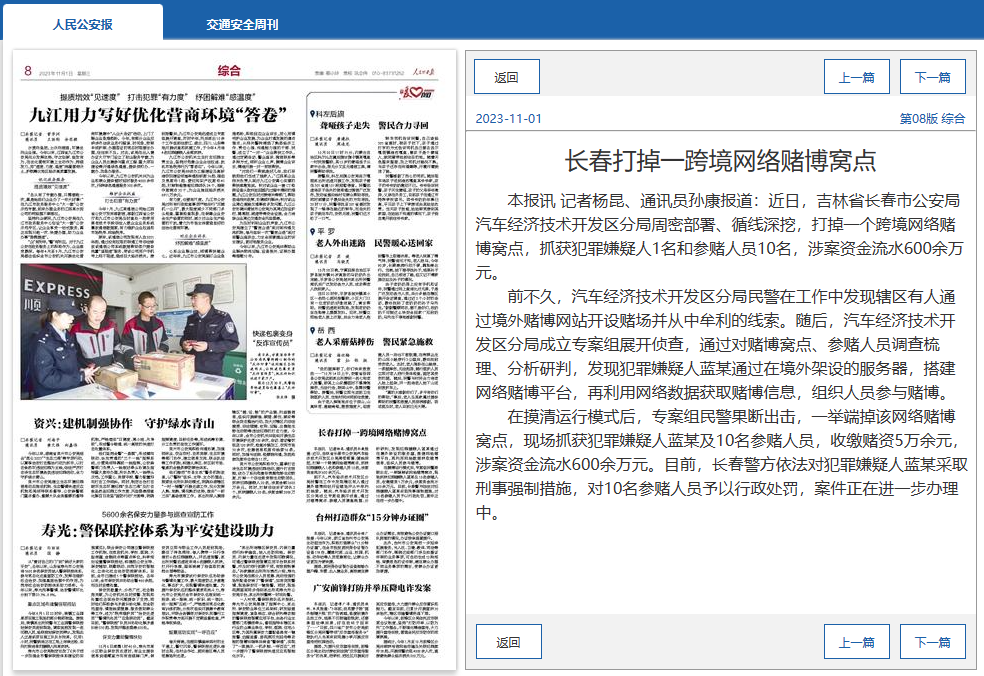The height and width of the screenshot is (676, 984).
Task: Click the location pin beside 科左后旗
Action: 313,114
